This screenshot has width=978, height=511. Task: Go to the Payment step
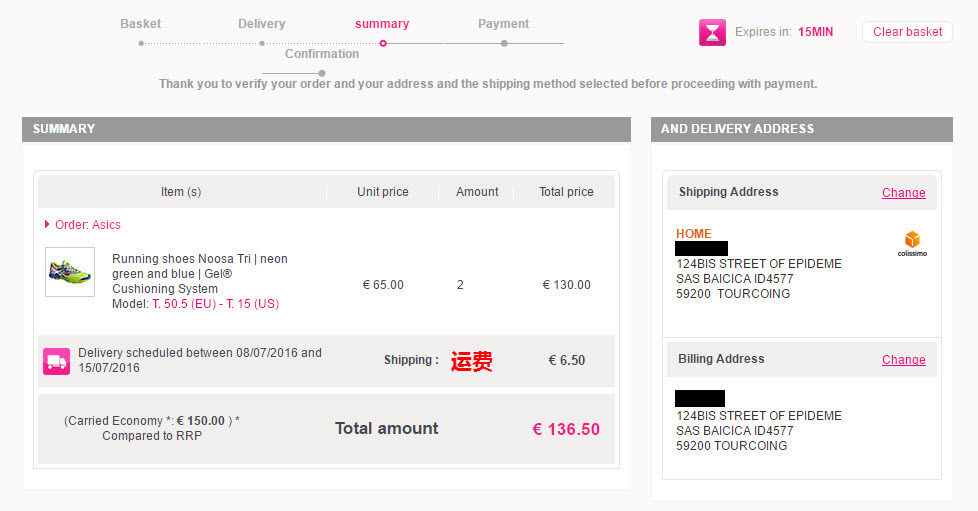(503, 24)
